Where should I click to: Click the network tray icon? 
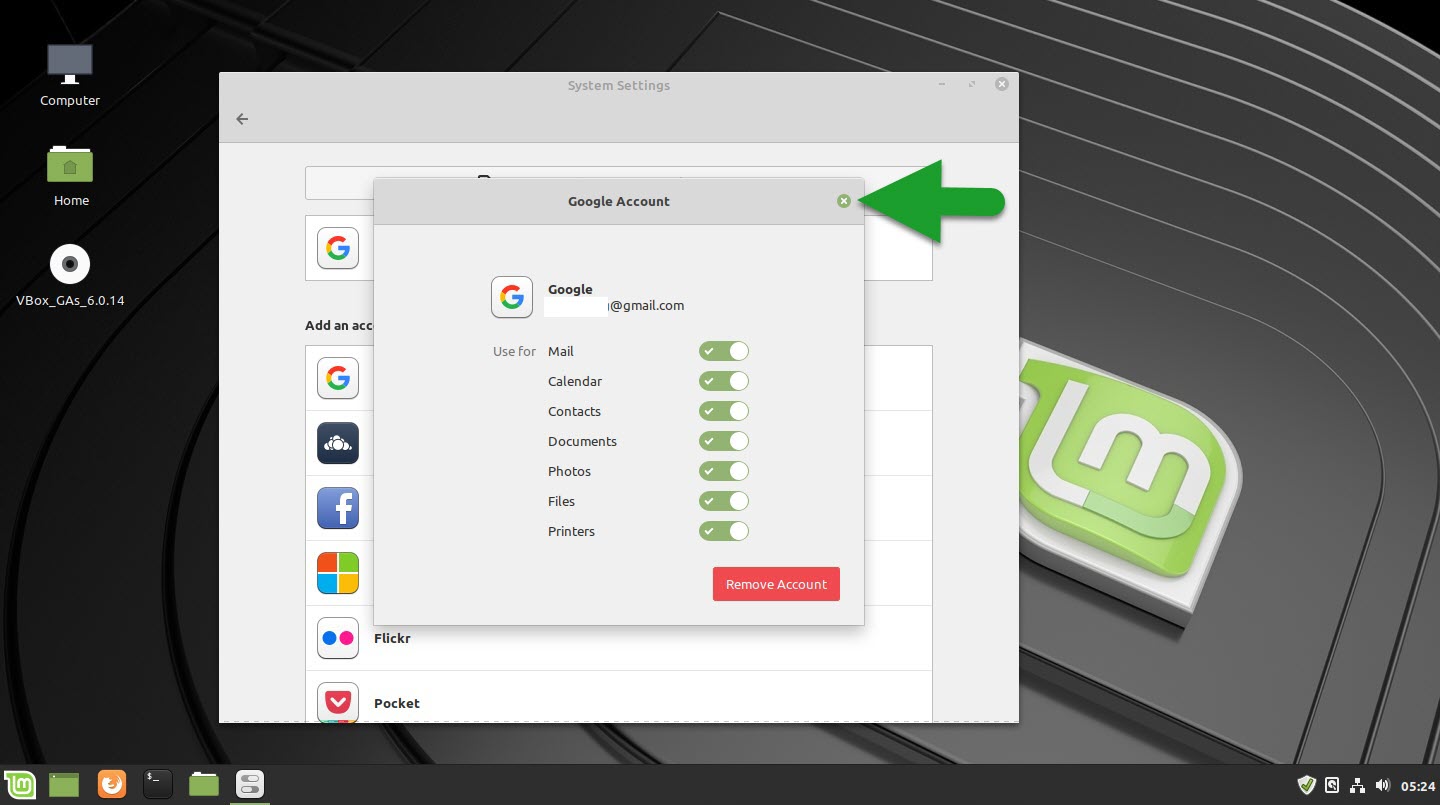coord(1358,785)
